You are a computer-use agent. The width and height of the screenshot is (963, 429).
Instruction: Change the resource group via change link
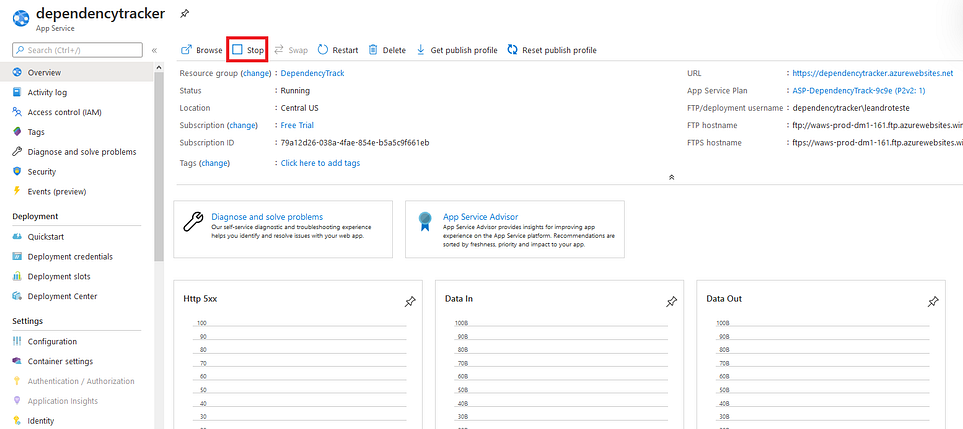(x=255, y=73)
